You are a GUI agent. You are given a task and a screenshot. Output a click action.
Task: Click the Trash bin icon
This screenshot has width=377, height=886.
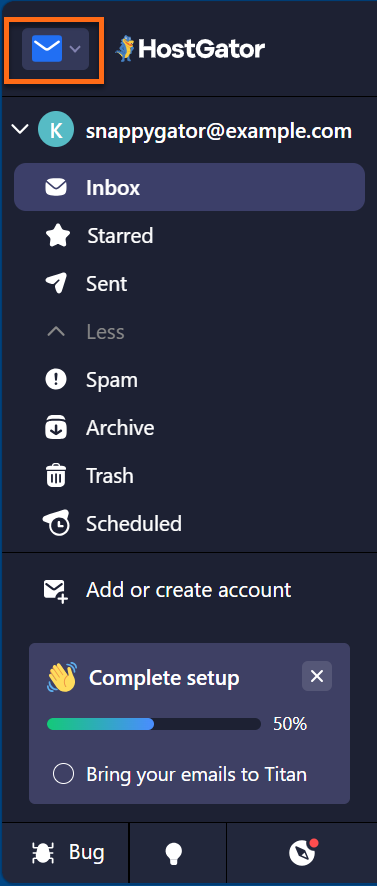(56, 476)
